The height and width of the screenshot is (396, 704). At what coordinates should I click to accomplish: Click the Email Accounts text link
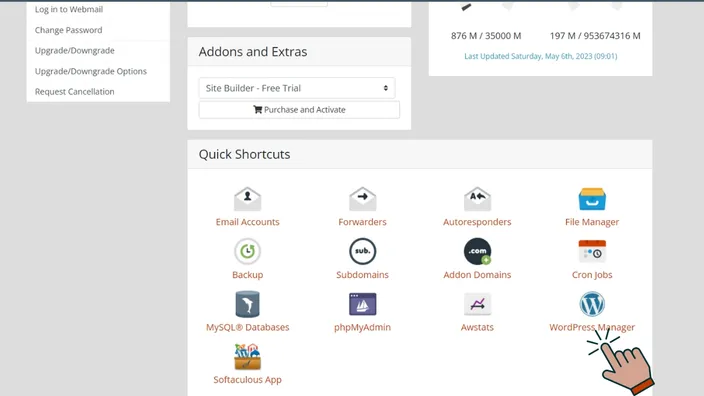coord(247,222)
